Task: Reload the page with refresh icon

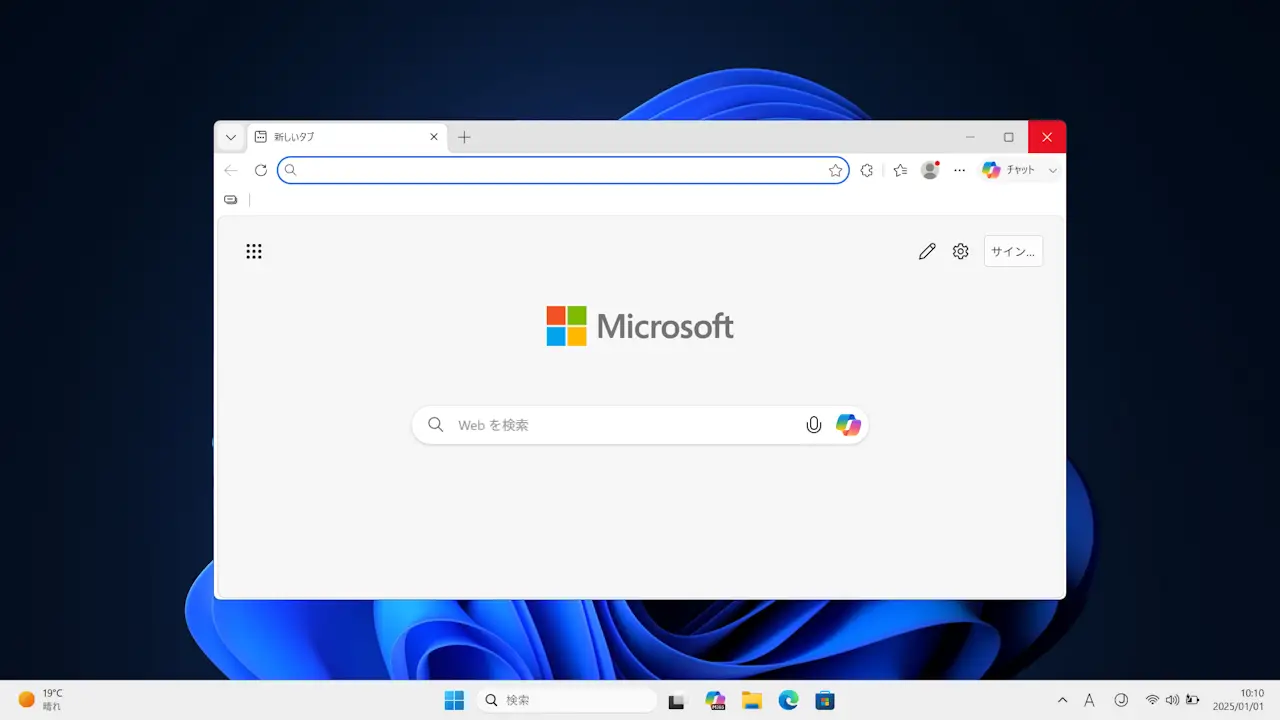Action: pyautogui.click(x=261, y=170)
